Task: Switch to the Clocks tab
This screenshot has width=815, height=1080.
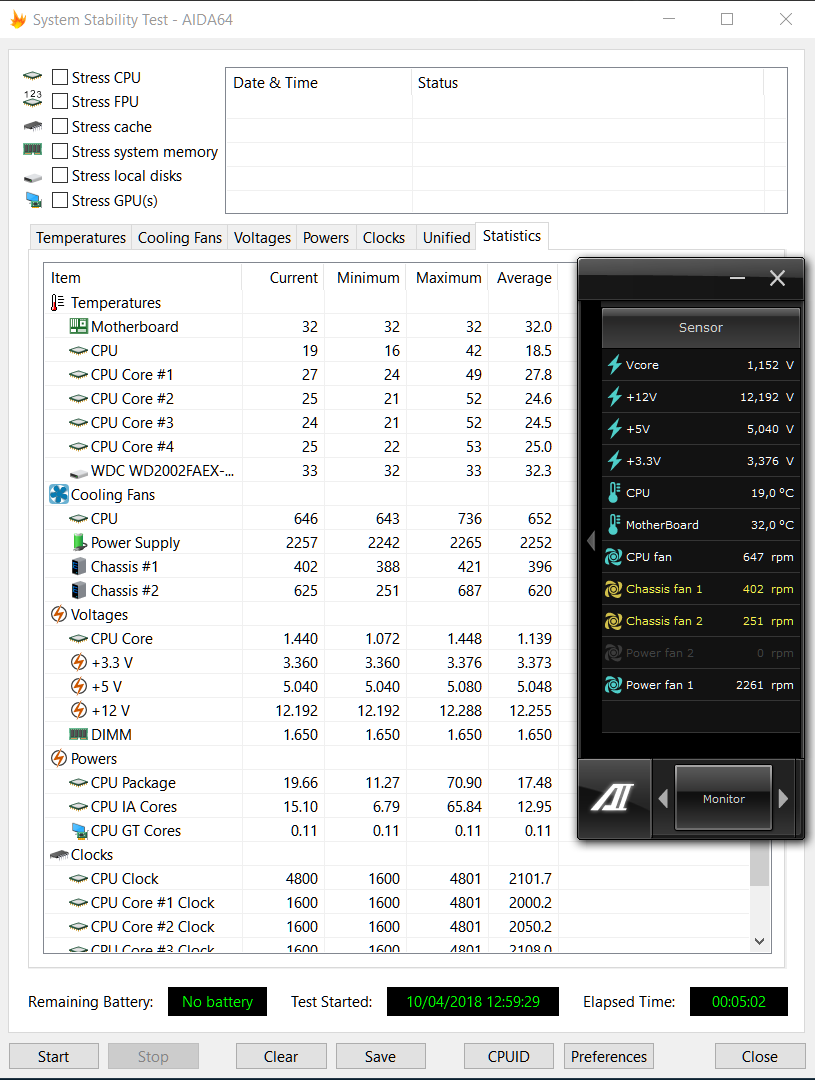Action: pos(384,238)
